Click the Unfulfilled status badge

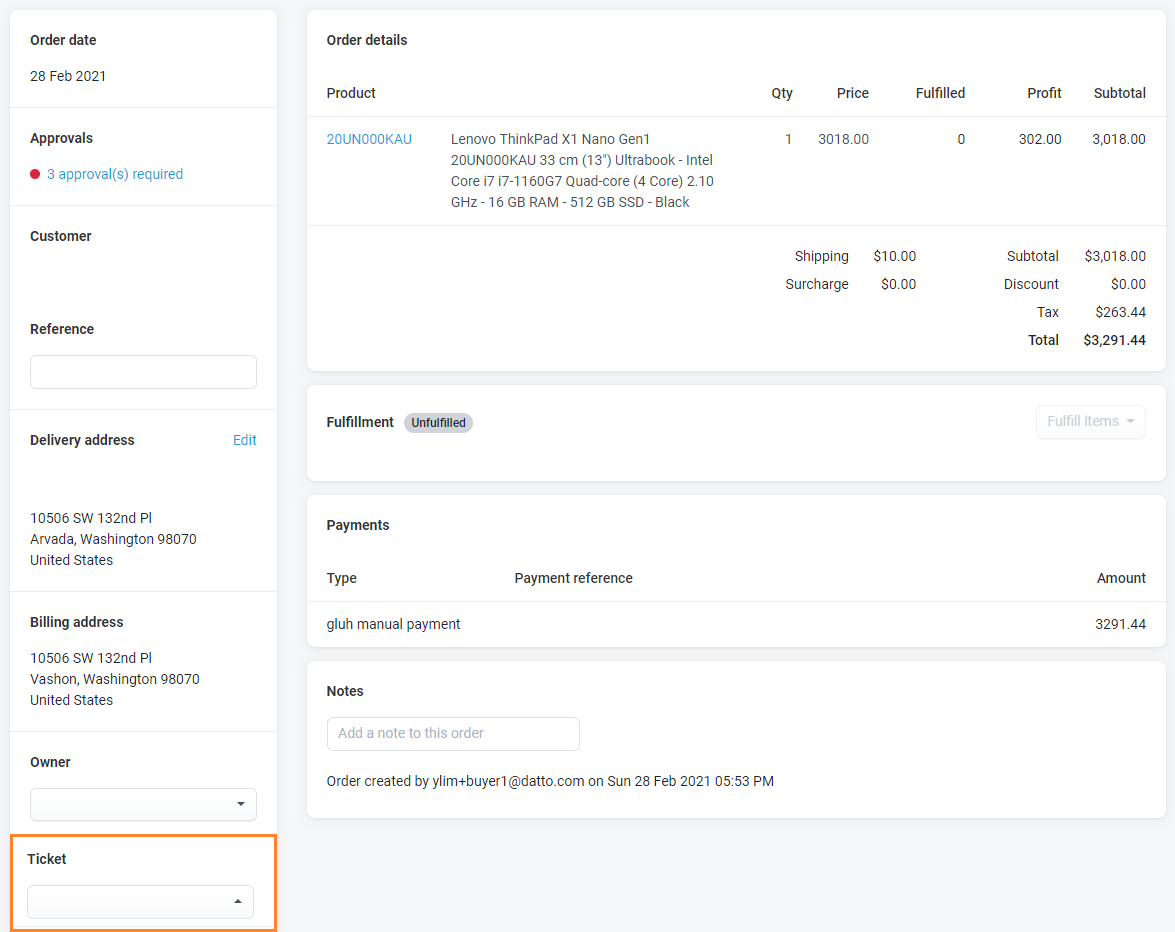[x=438, y=423]
